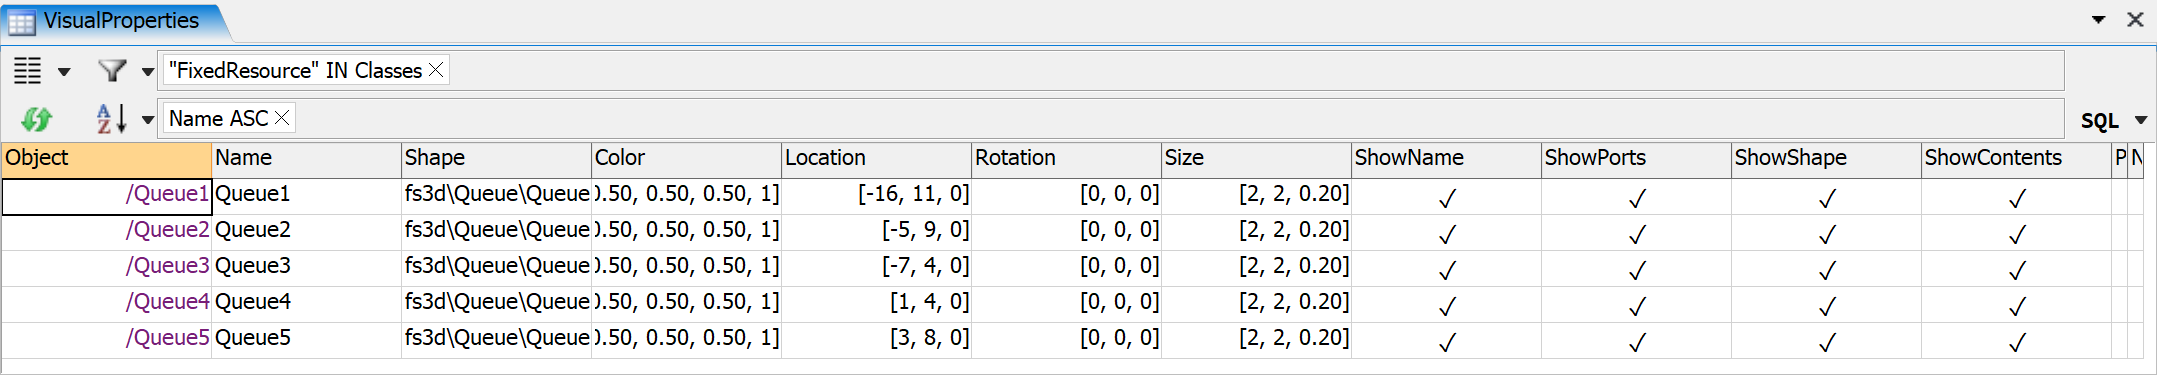Toggle ShowContents checkmark for Queue1
The image size is (2157, 375).
point(2017,198)
